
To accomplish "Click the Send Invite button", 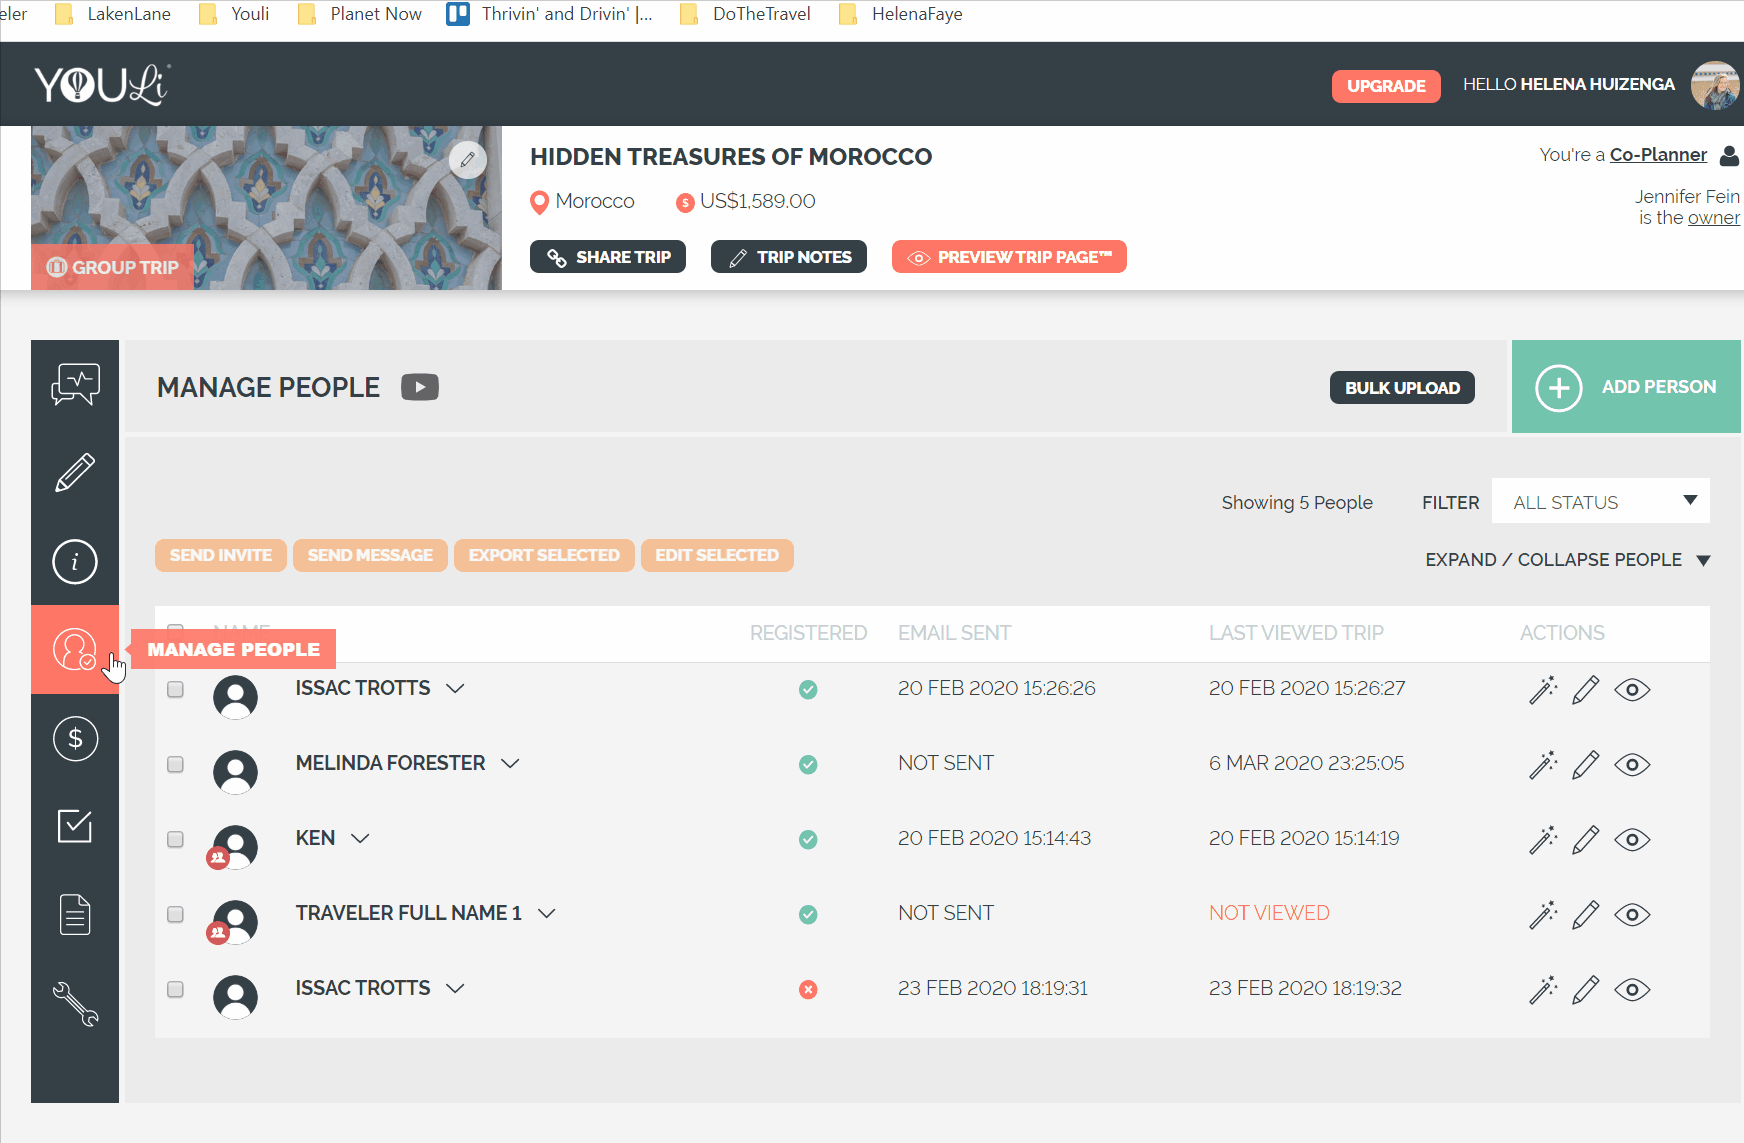I will pyautogui.click(x=221, y=555).
